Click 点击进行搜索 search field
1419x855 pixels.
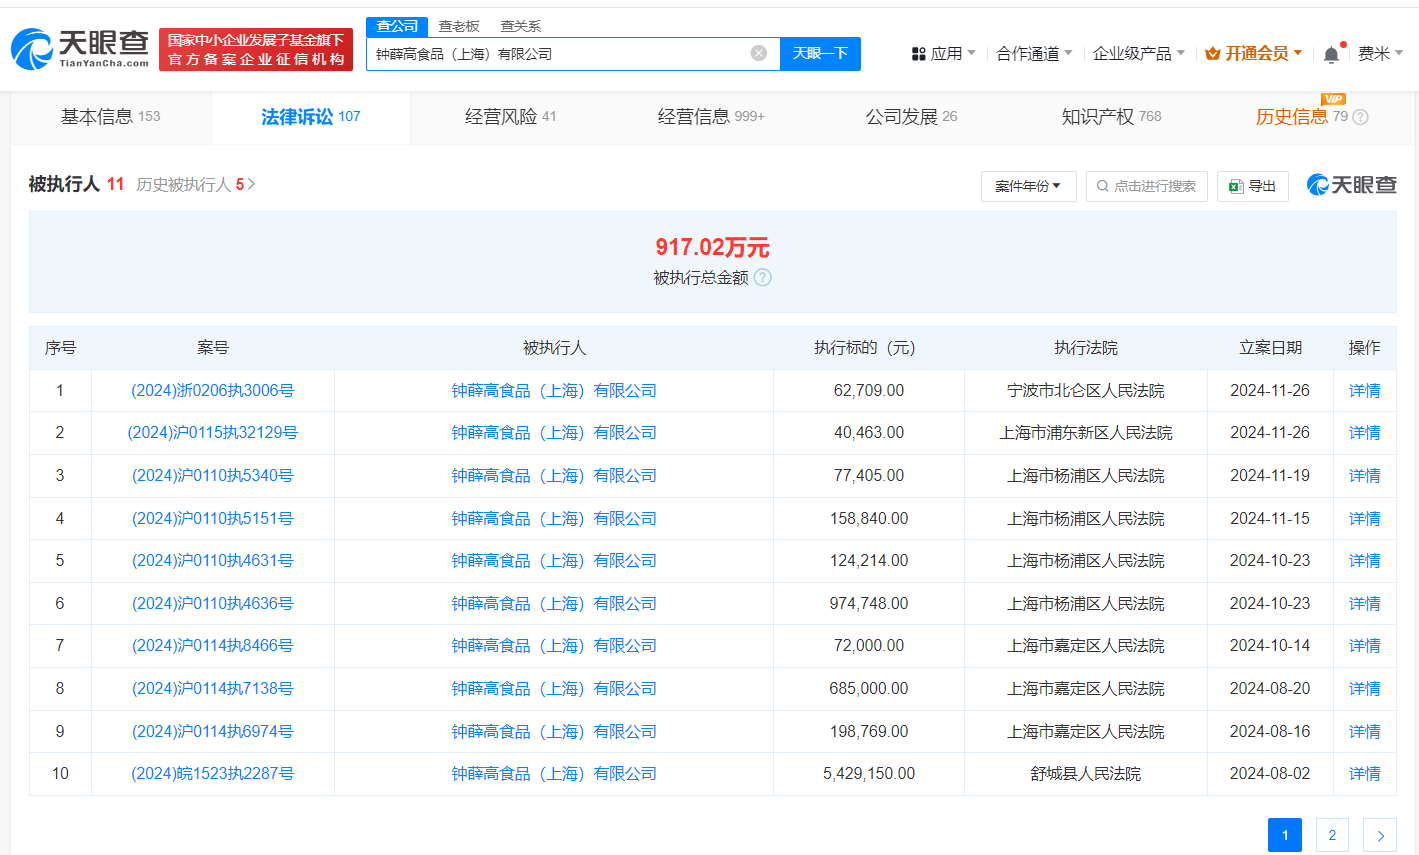pyautogui.click(x=1146, y=186)
